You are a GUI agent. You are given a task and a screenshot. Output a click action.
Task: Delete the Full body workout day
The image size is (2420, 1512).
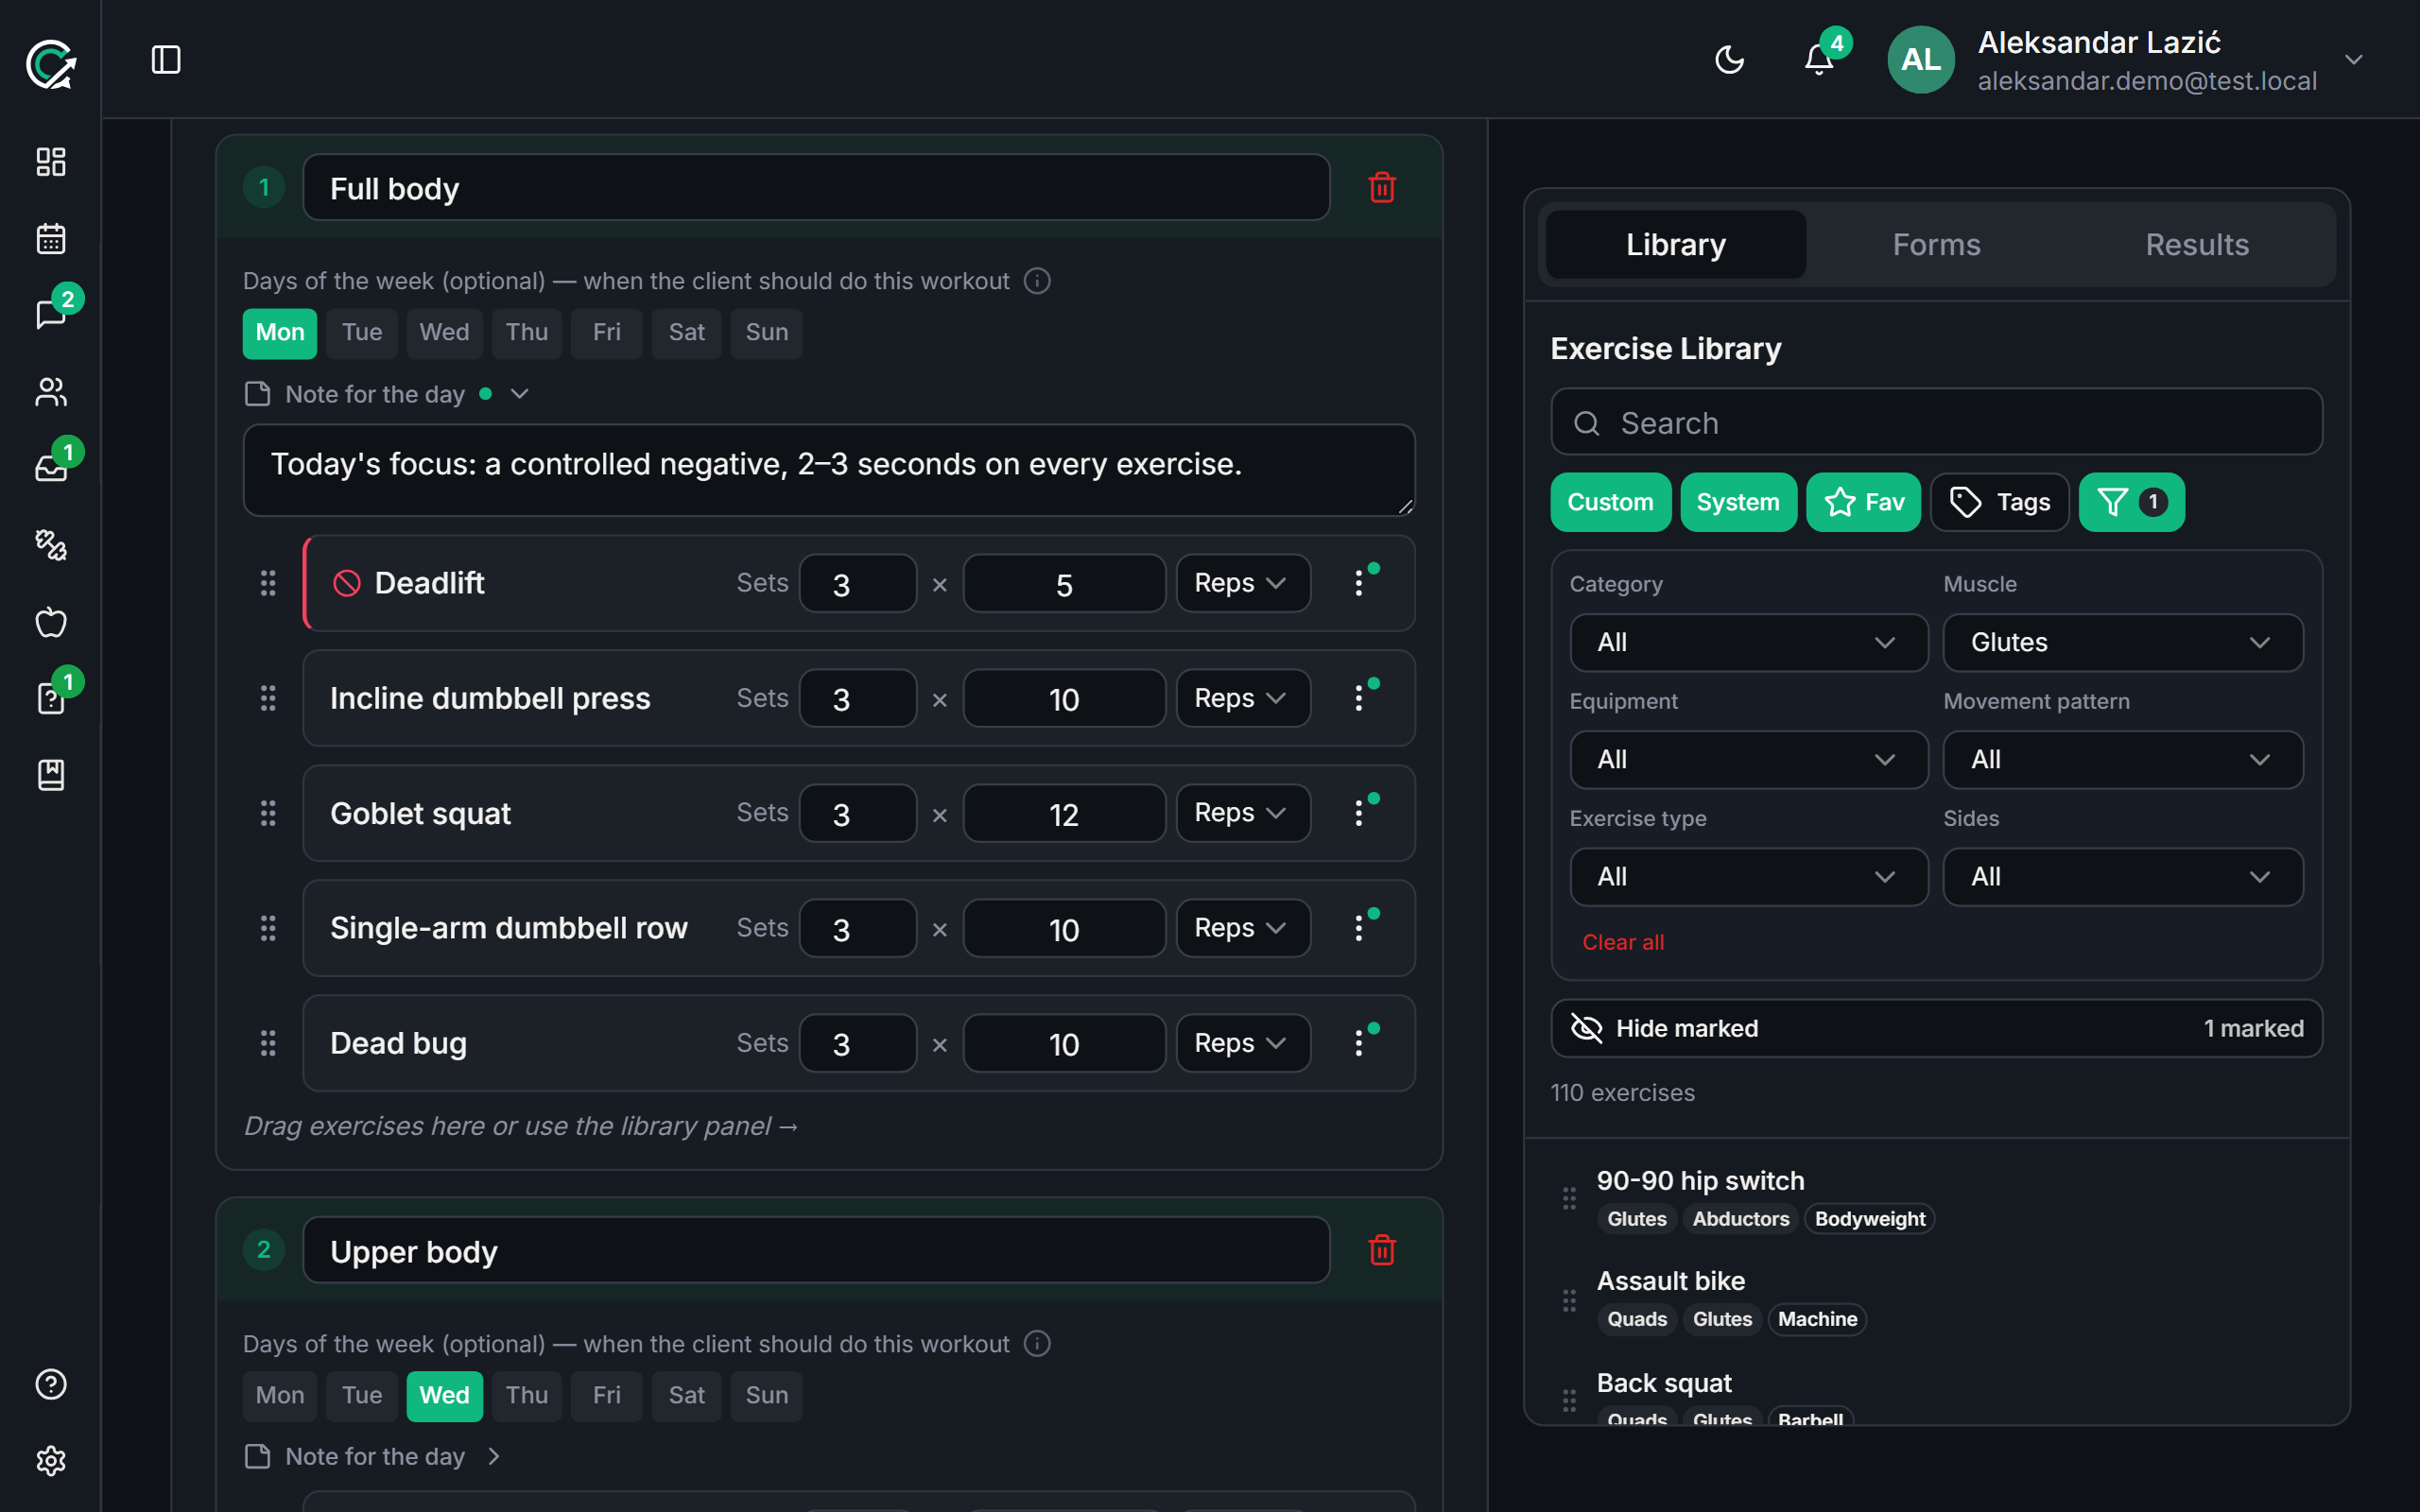coord(1382,187)
